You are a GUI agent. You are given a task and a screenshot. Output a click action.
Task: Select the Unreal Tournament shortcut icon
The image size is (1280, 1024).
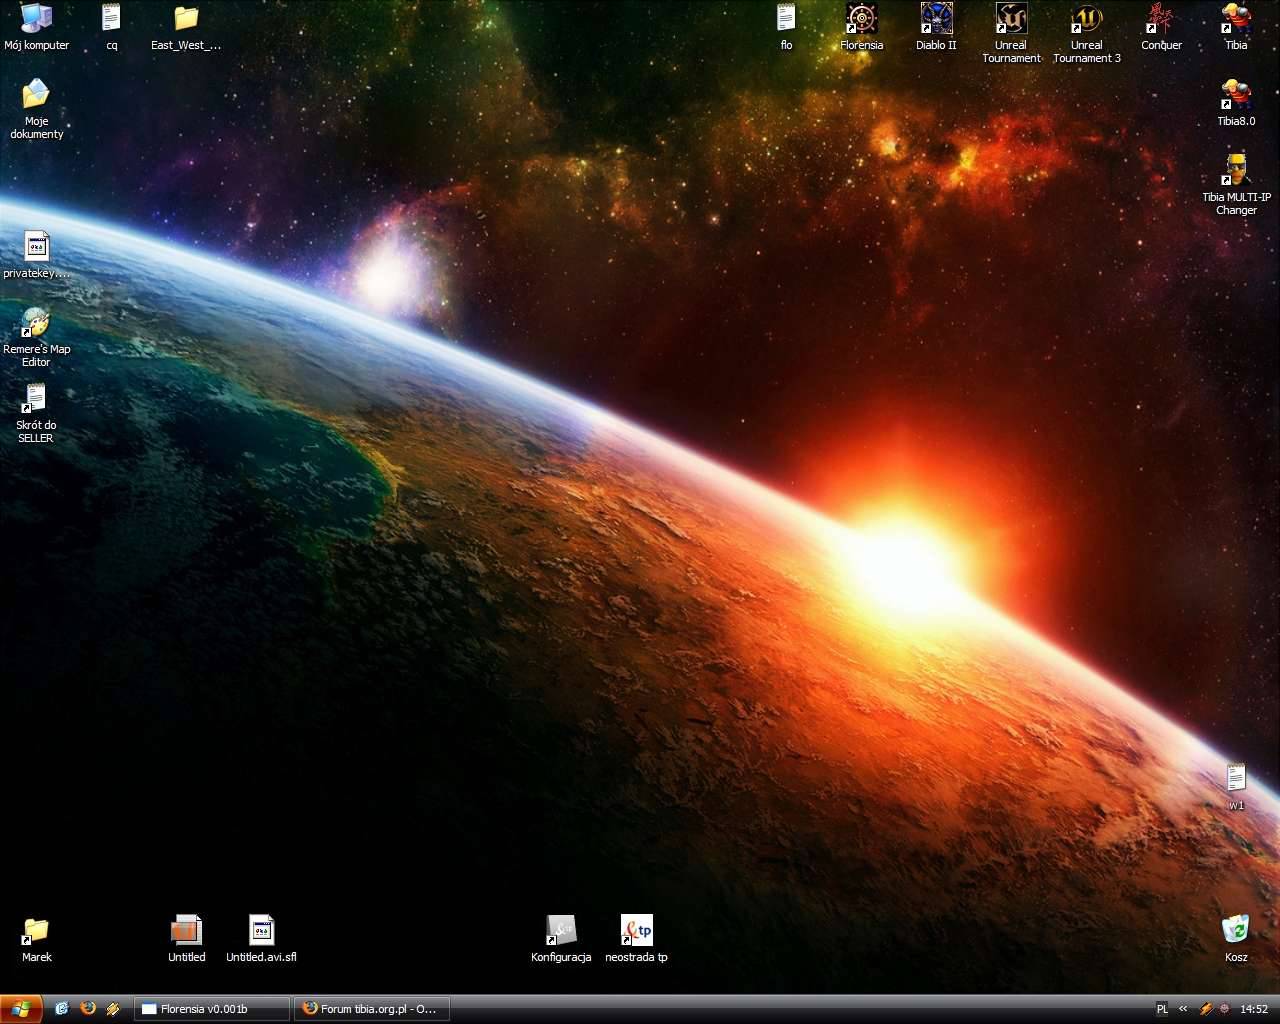pos(1011,33)
